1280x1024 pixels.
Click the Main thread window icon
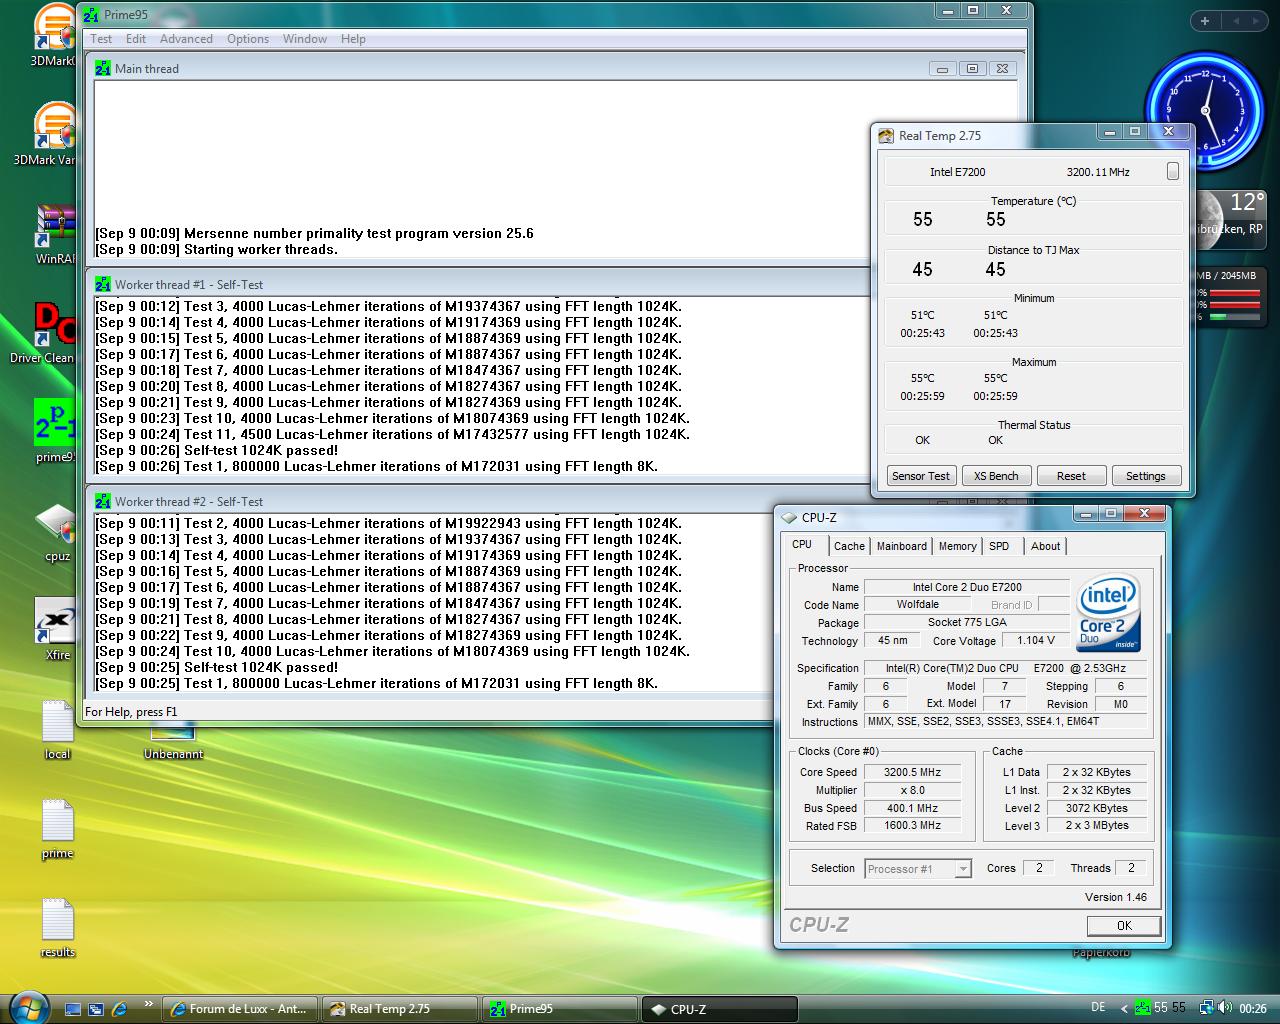pyautogui.click(x=103, y=68)
